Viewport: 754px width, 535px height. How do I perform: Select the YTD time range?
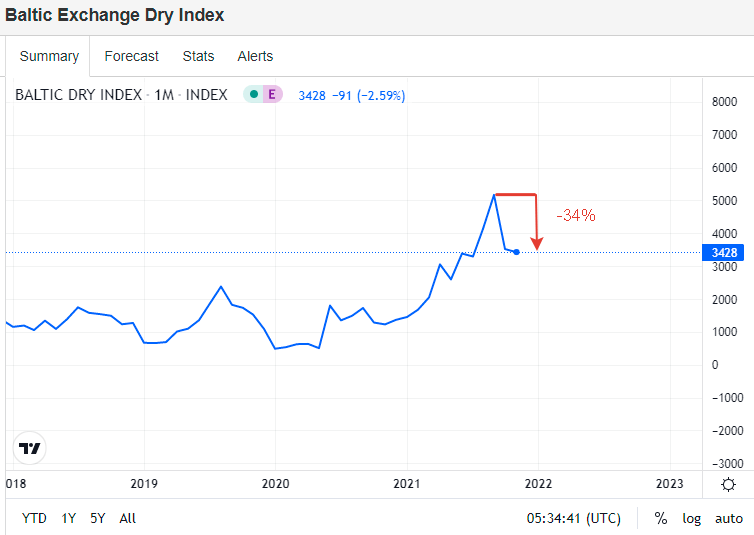coord(34,518)
